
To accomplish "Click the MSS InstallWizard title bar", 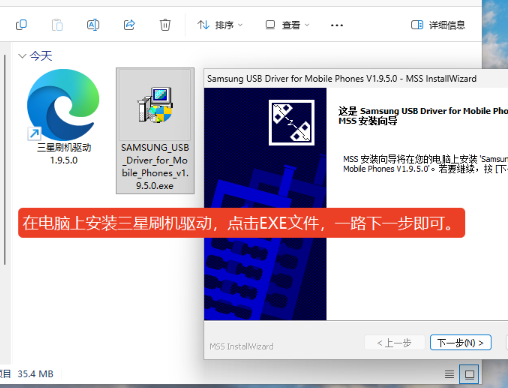I will click(x=356, y=79).
